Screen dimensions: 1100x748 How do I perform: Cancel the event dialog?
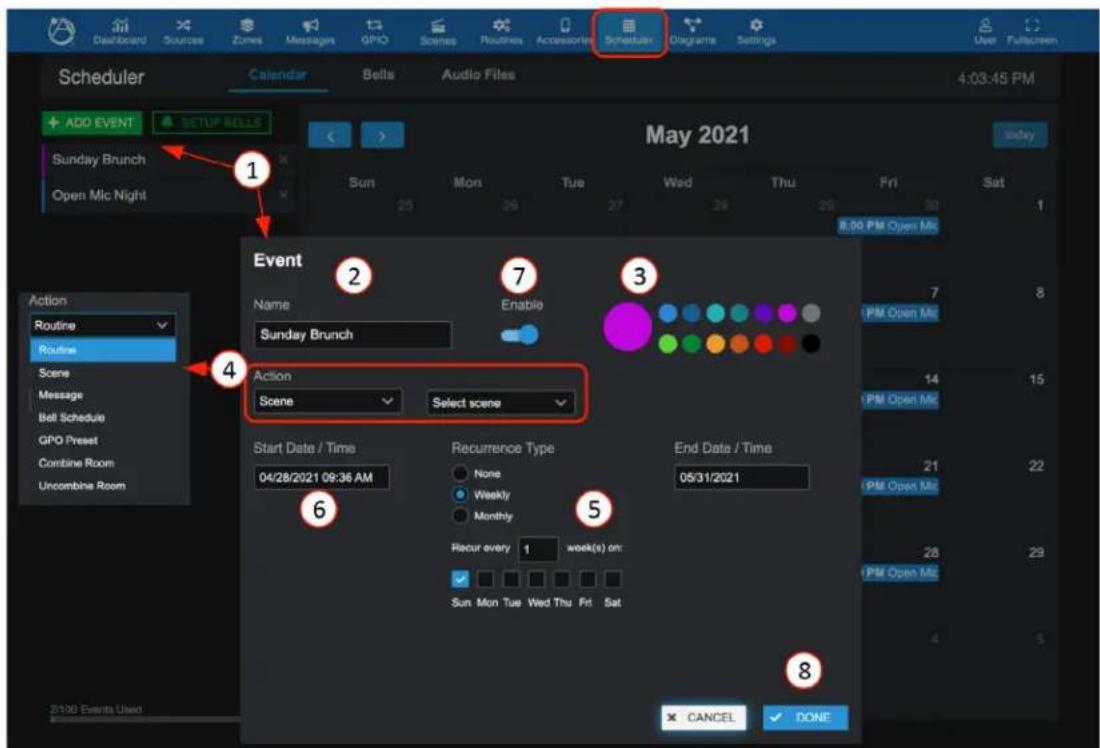pyautogui.click(x=703, y=717)
